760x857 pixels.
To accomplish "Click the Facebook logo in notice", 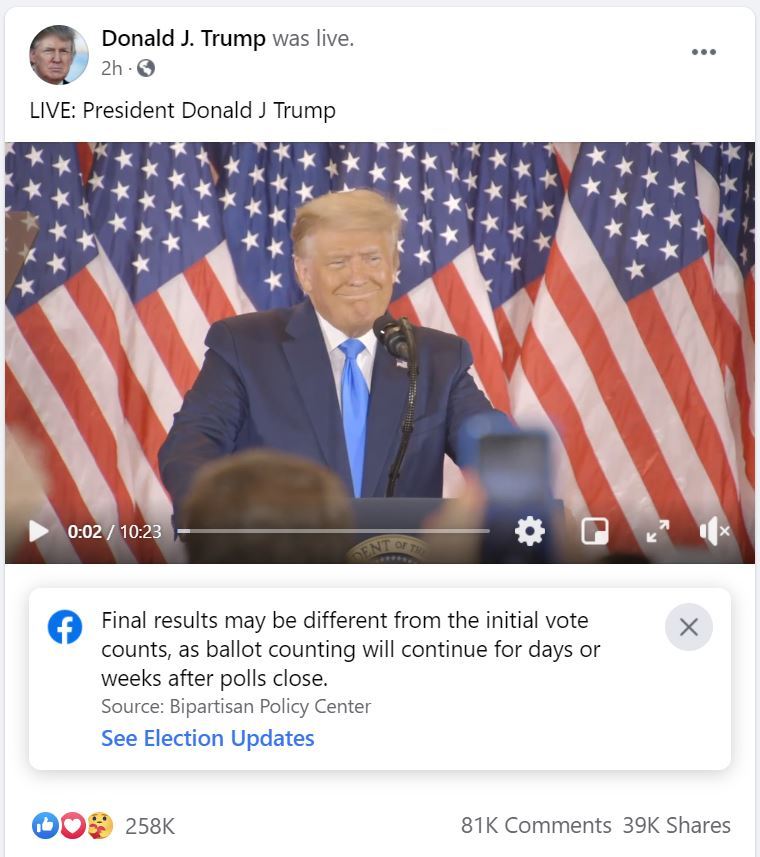I will (x=65, y=626).
